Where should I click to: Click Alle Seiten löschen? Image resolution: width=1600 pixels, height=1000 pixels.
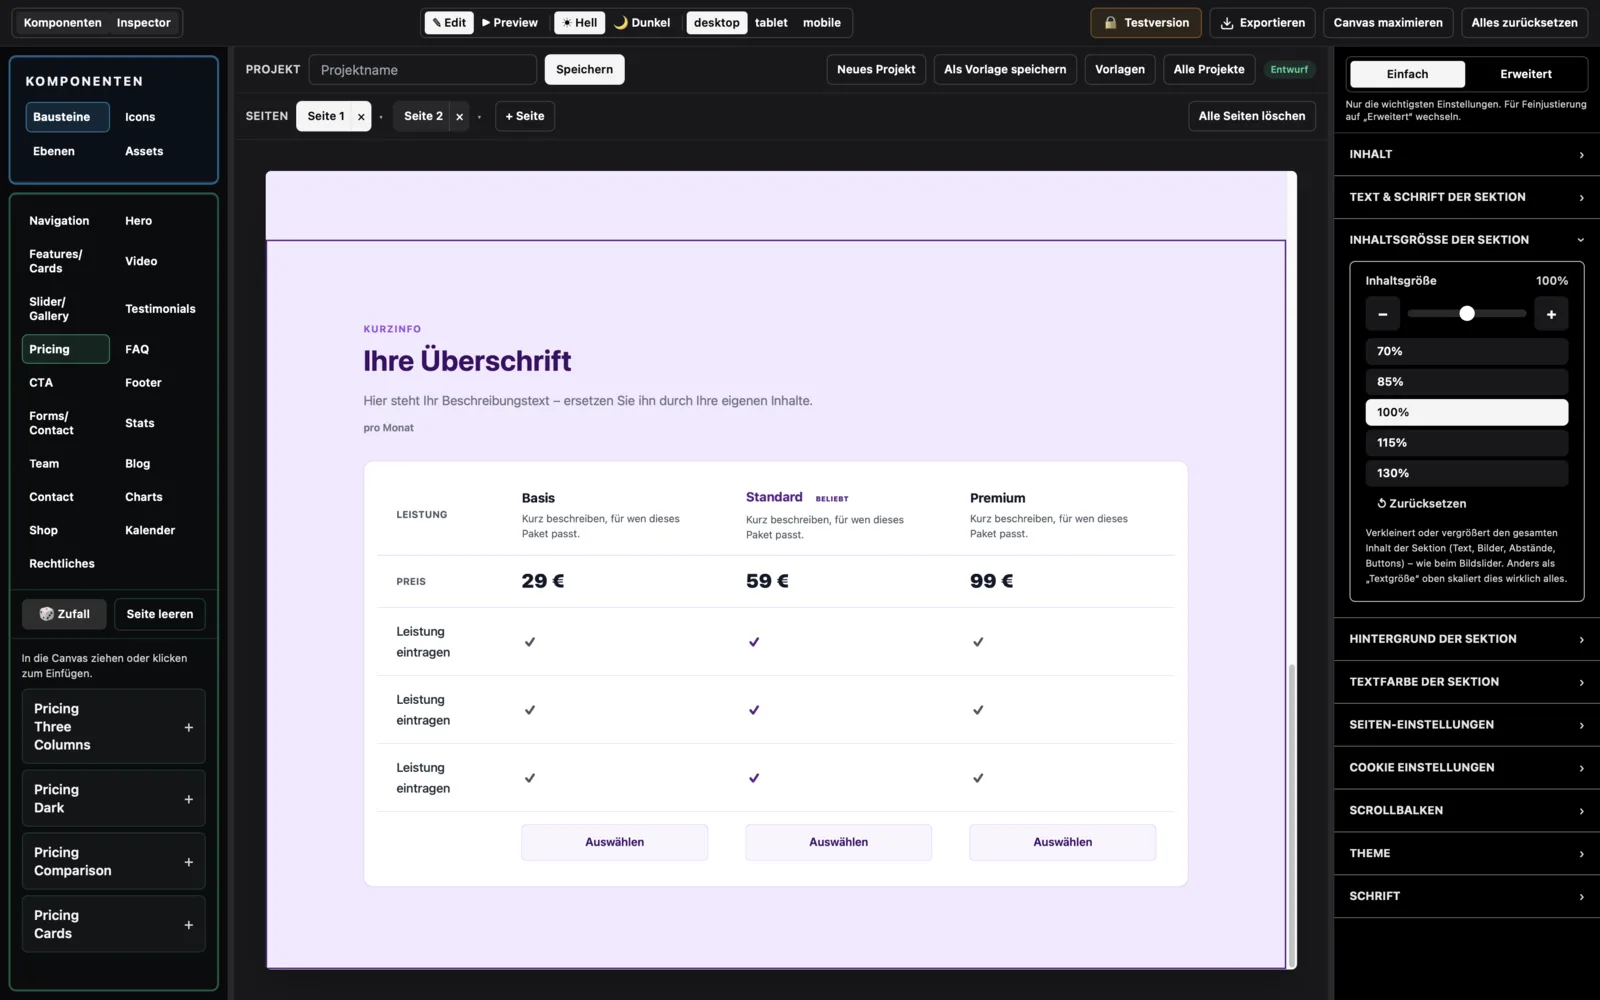pyautogui.click(x=1252, y=116)
